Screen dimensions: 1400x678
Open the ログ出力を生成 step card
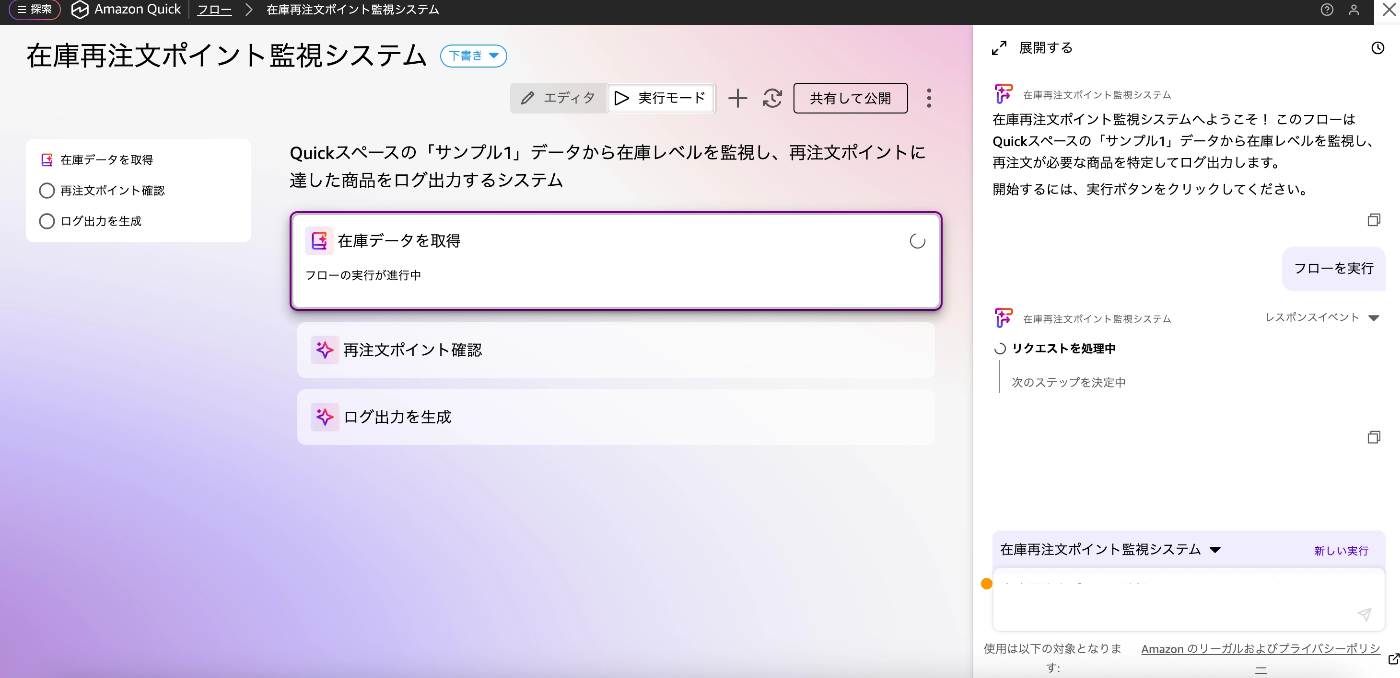616,417
